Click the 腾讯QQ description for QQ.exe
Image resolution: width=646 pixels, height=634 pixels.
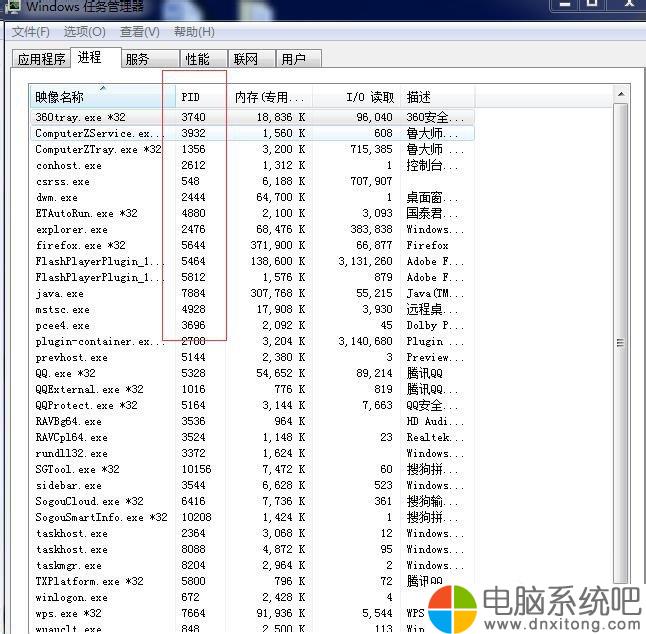(x=424, y=374)
